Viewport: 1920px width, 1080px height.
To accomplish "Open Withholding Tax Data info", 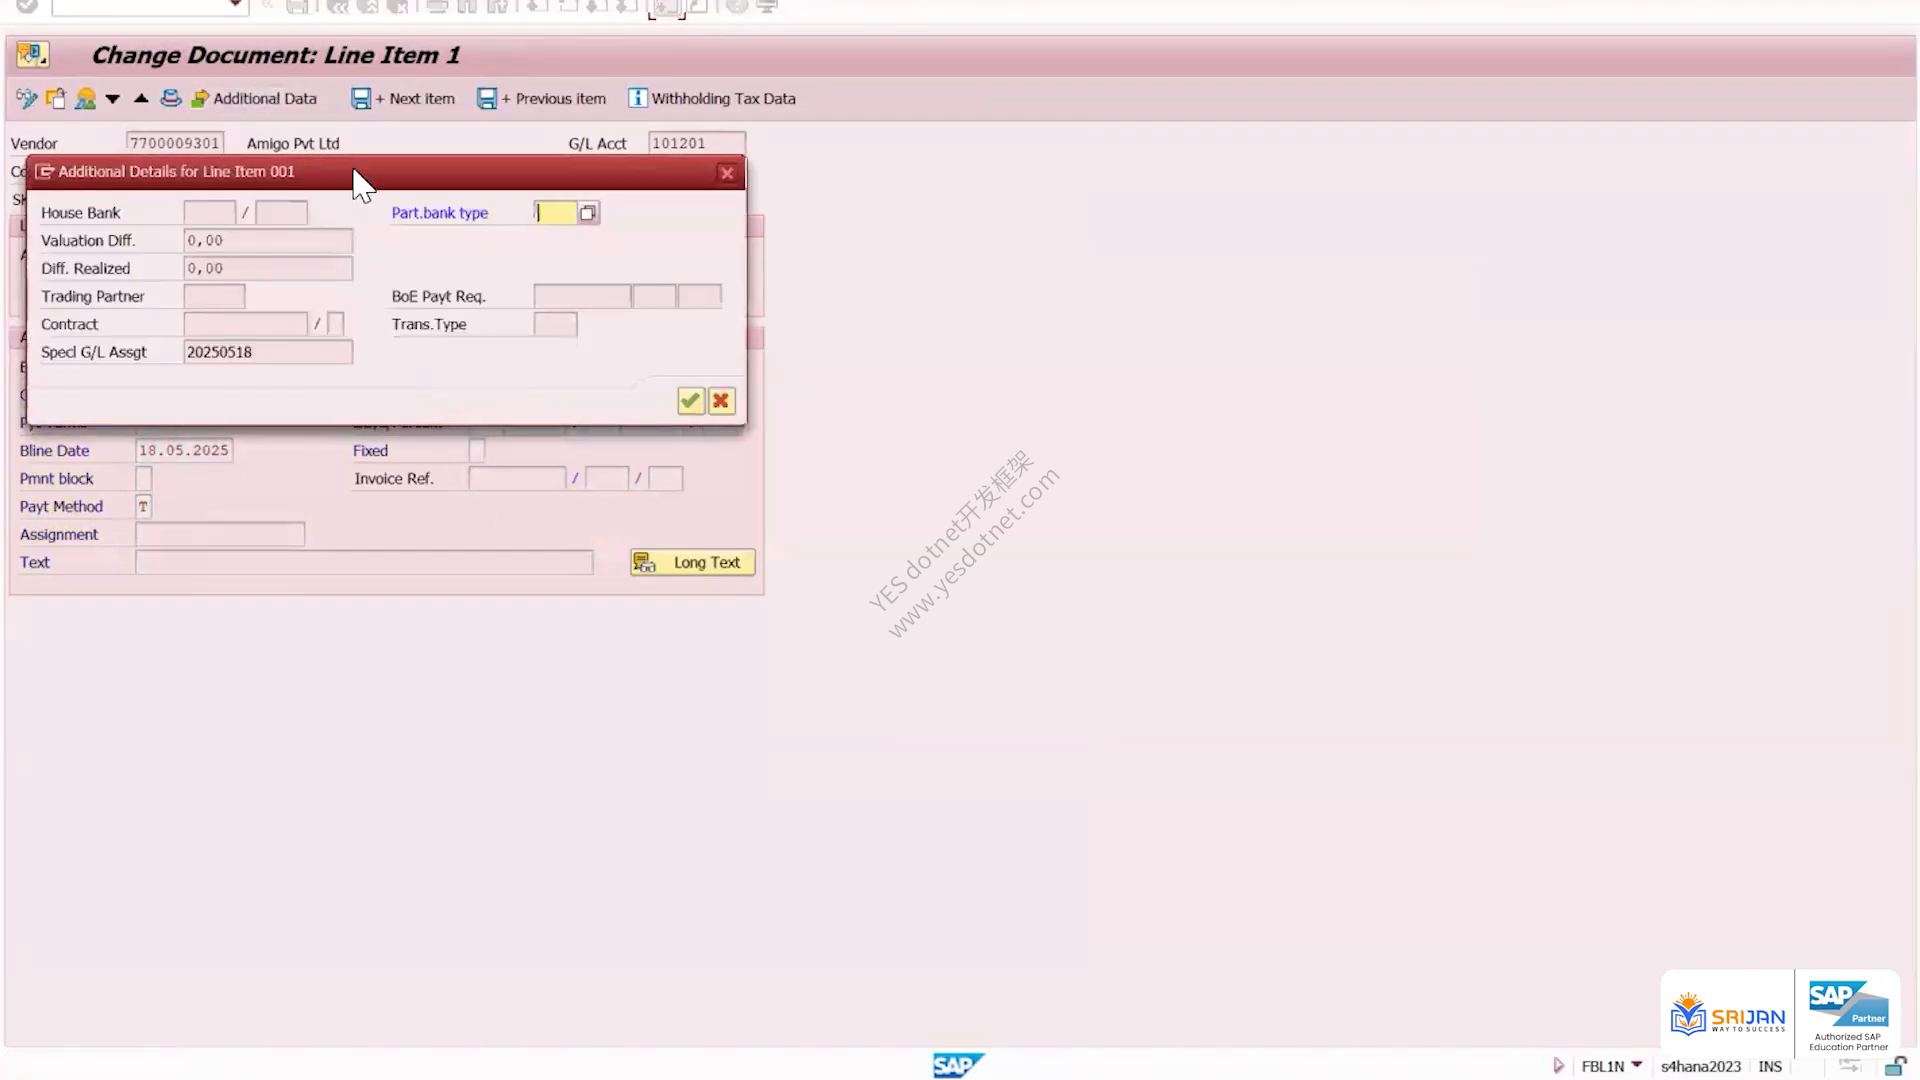I will (x=712, y=98).
